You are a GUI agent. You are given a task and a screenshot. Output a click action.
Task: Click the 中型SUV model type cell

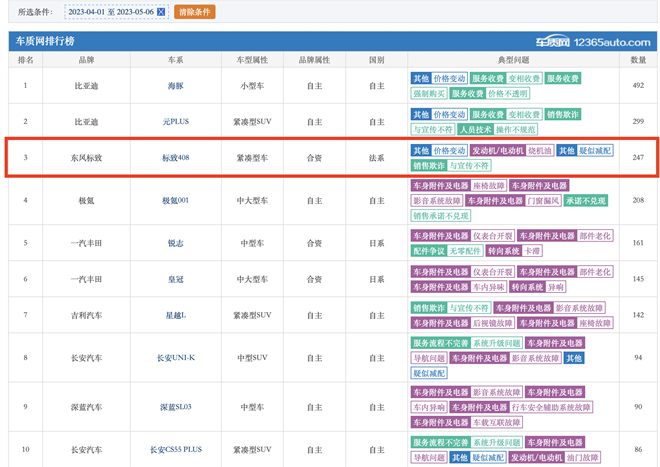click(252, 358)
